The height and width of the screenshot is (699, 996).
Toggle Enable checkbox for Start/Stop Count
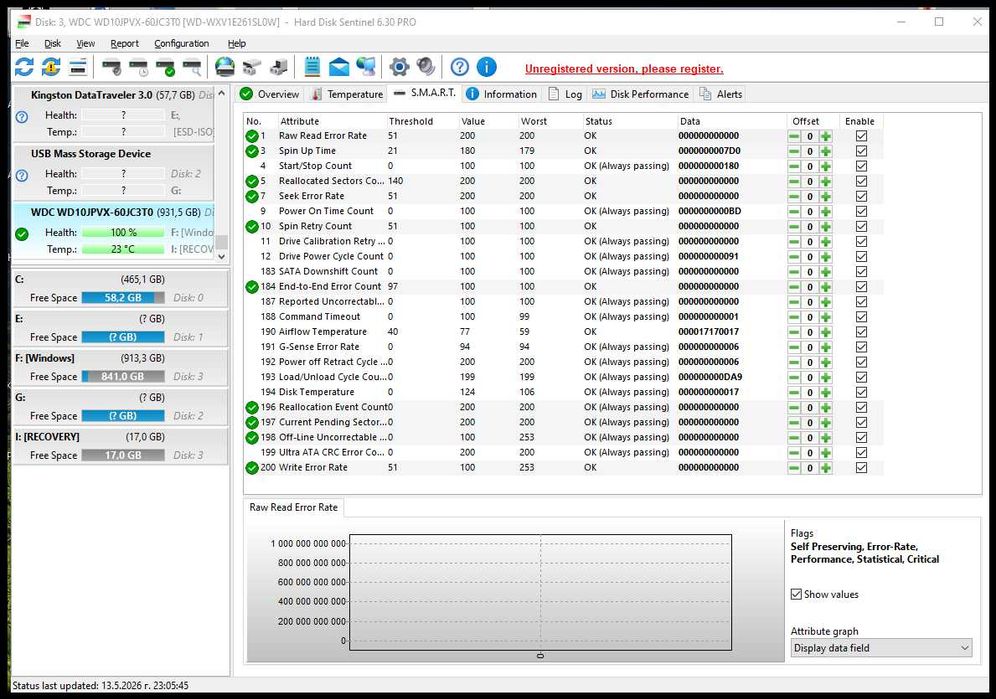tap(861, 166)
